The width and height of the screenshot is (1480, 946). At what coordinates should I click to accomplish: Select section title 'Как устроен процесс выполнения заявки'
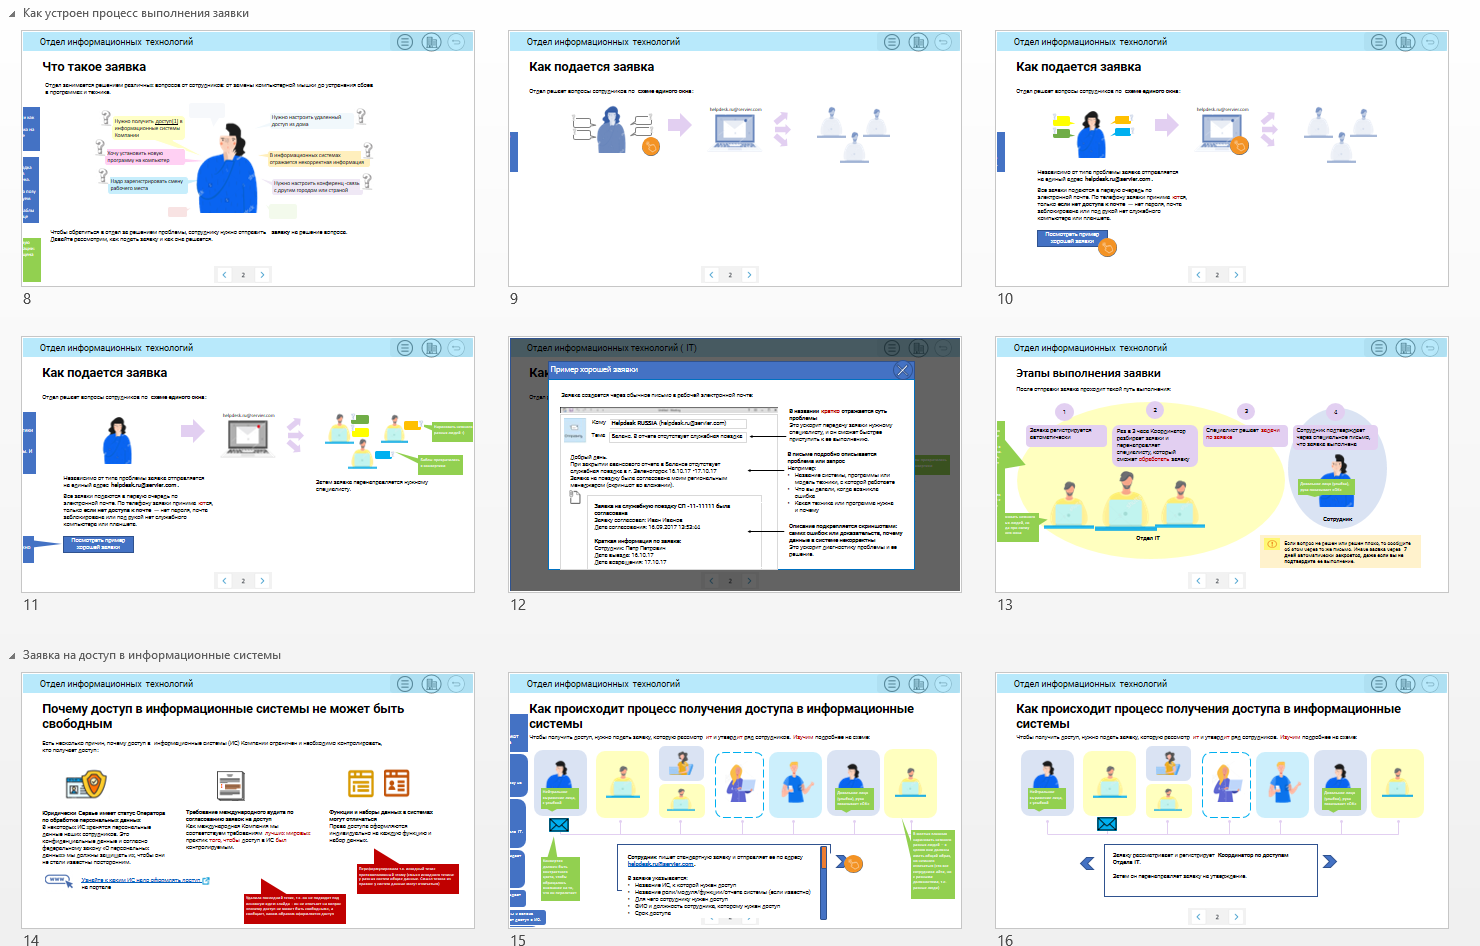coord(136,13)
